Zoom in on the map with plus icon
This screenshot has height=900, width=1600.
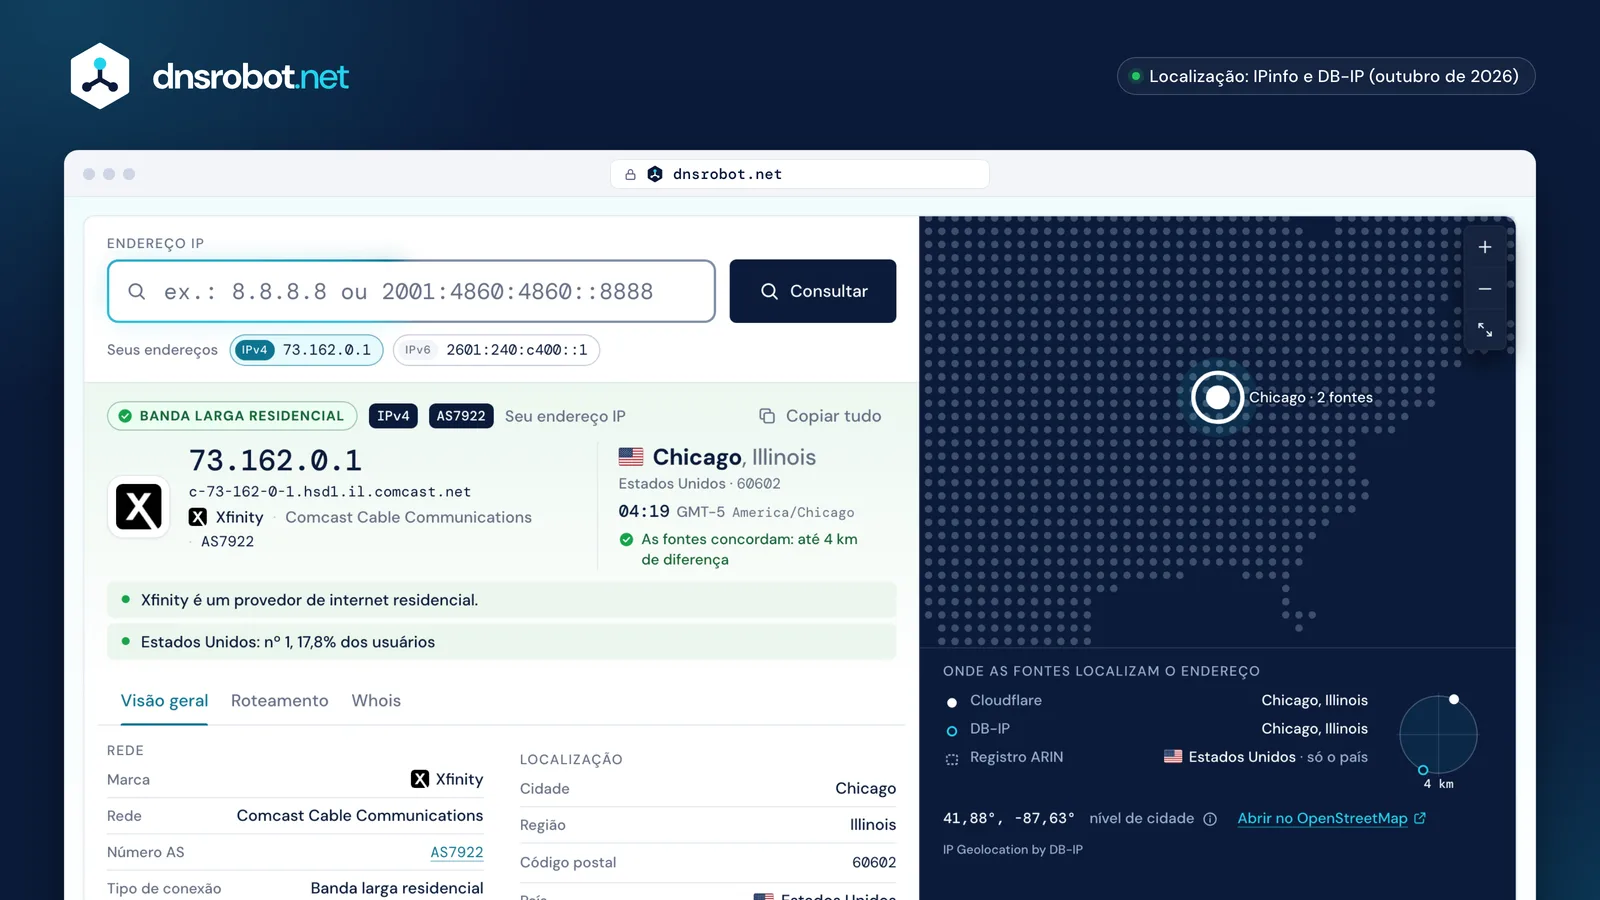1485,247
